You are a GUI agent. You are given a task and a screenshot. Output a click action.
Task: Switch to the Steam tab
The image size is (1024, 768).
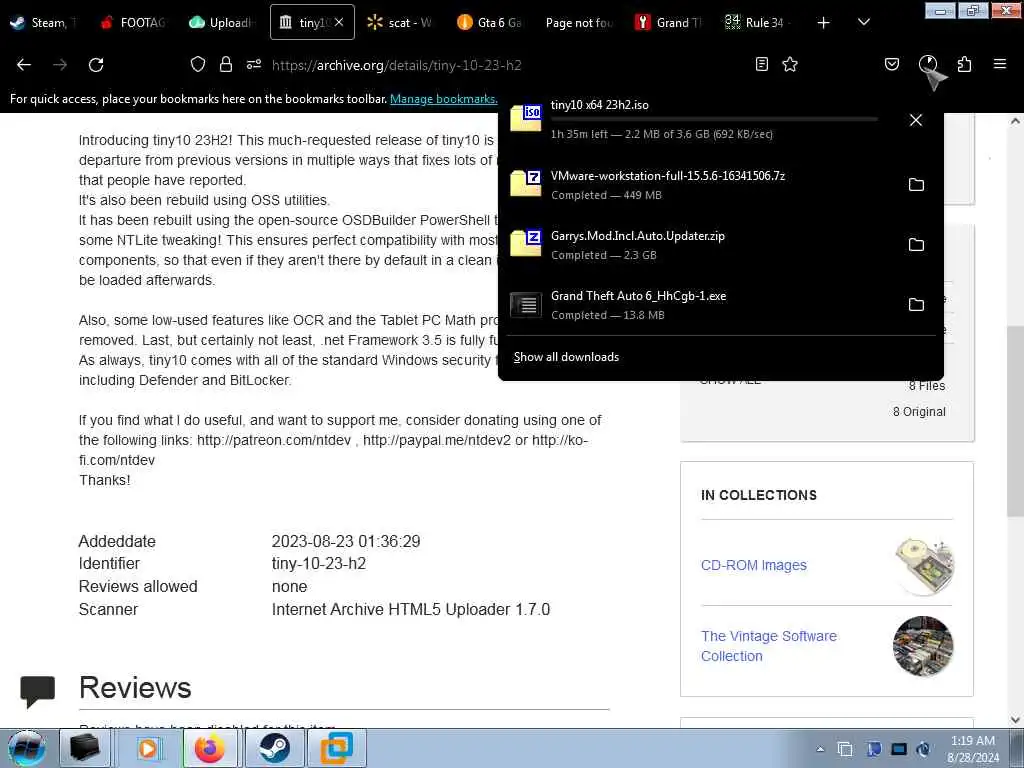click(44, 23)
